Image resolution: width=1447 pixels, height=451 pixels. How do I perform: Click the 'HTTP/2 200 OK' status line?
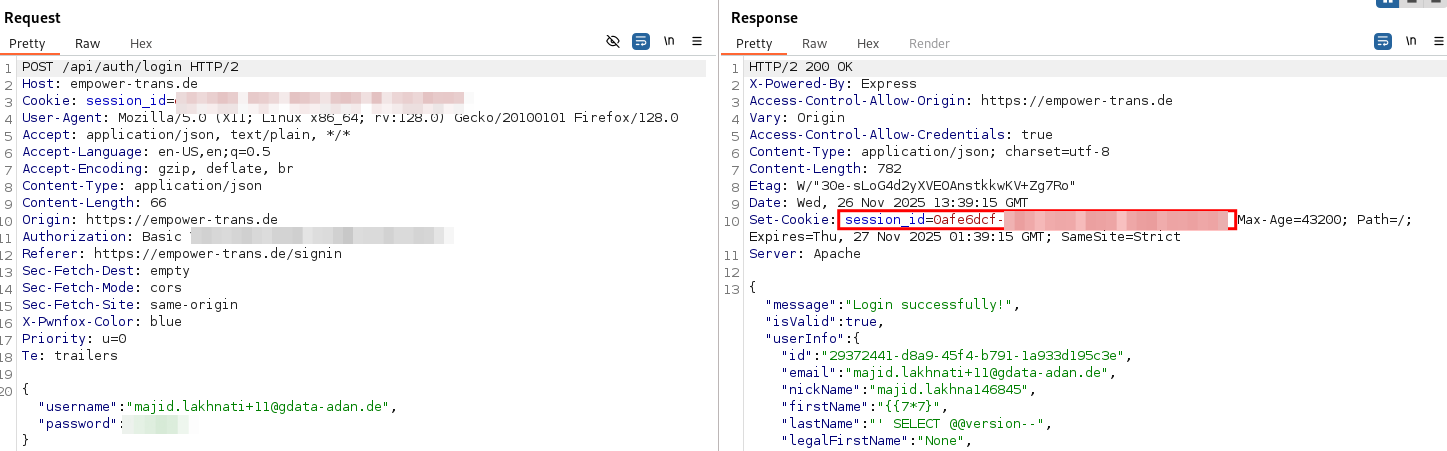pyautogui.click(x=801, y=67)
